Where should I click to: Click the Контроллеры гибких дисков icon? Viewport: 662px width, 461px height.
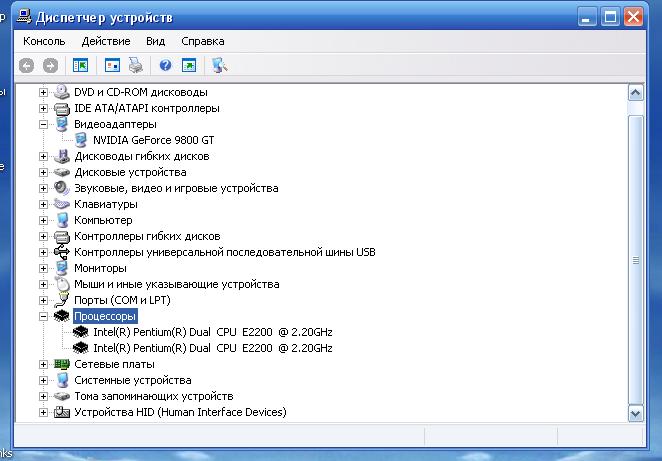tap(62, 236)
